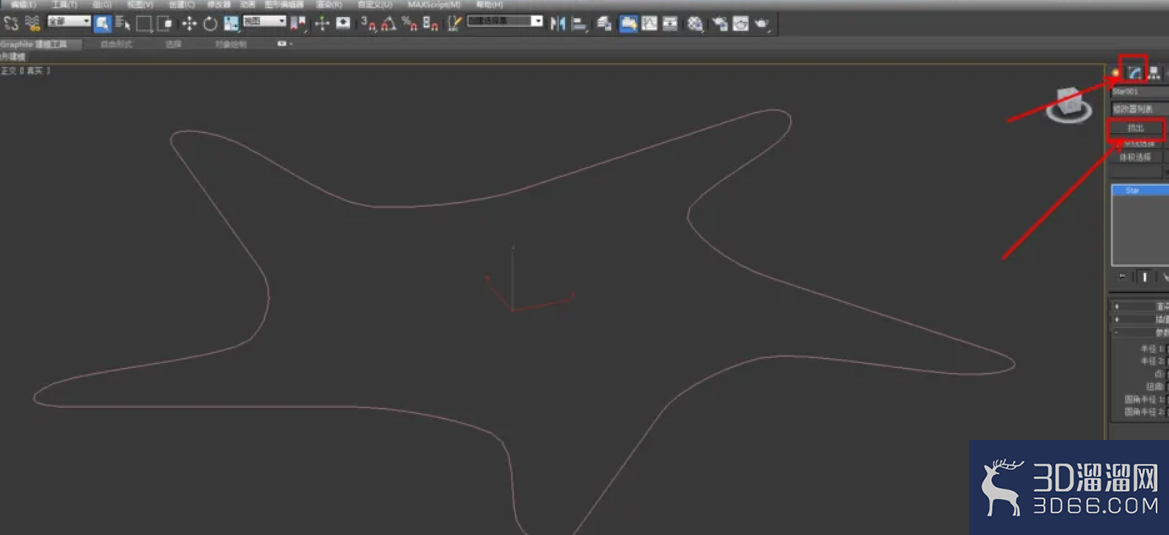Open the Create menu
The width and height of the screenshot is (1169, 535).
coord(182,4)
